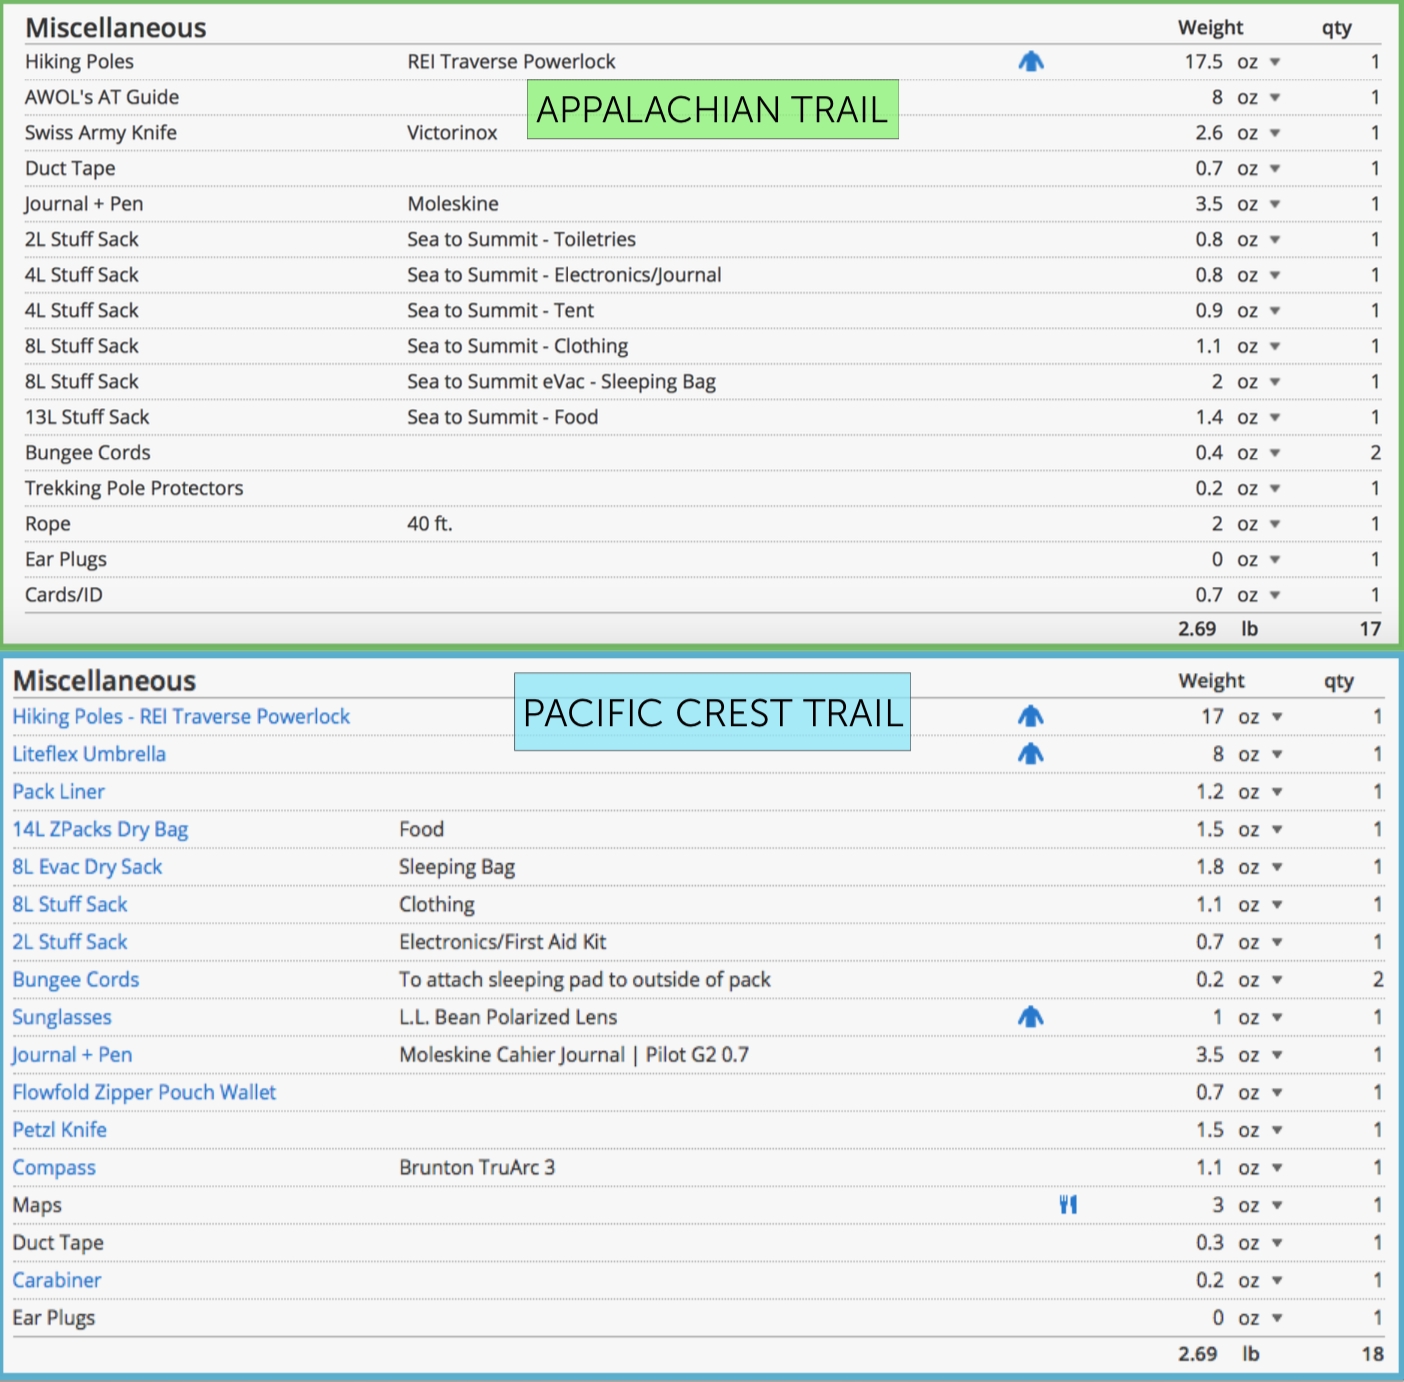Click worn shirt icon on Liteflex Umbrella row
Image resolution: width=1404 pixels, height=1382 pixels.
(x=1031, y=754)
